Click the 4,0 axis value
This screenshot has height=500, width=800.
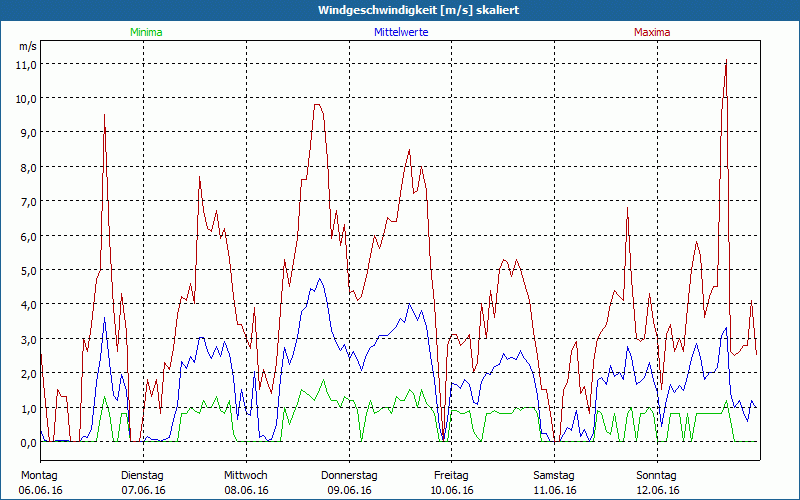pos(28,305)
